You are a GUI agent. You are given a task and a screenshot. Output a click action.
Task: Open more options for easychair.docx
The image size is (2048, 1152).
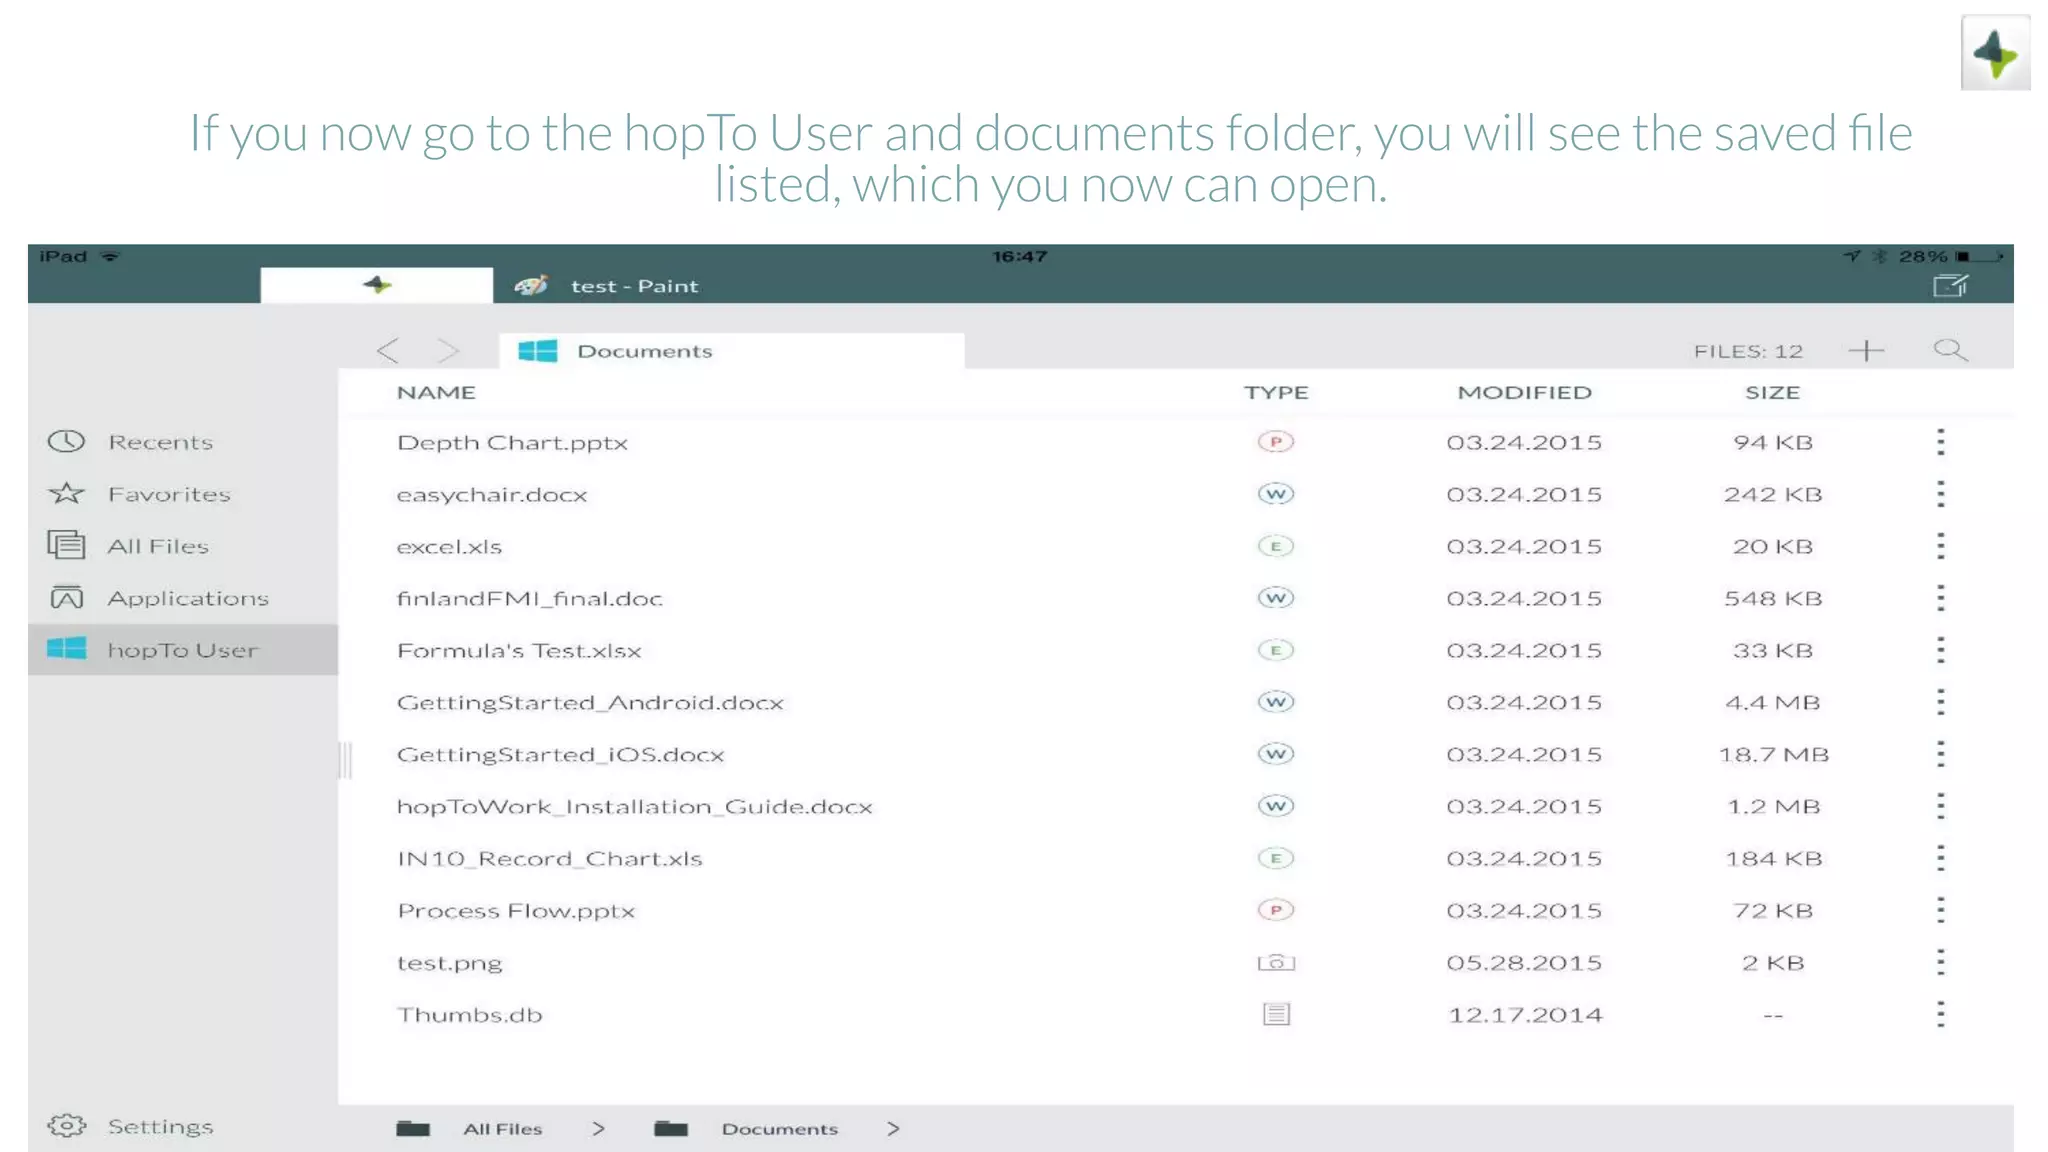coord(1940,494)
